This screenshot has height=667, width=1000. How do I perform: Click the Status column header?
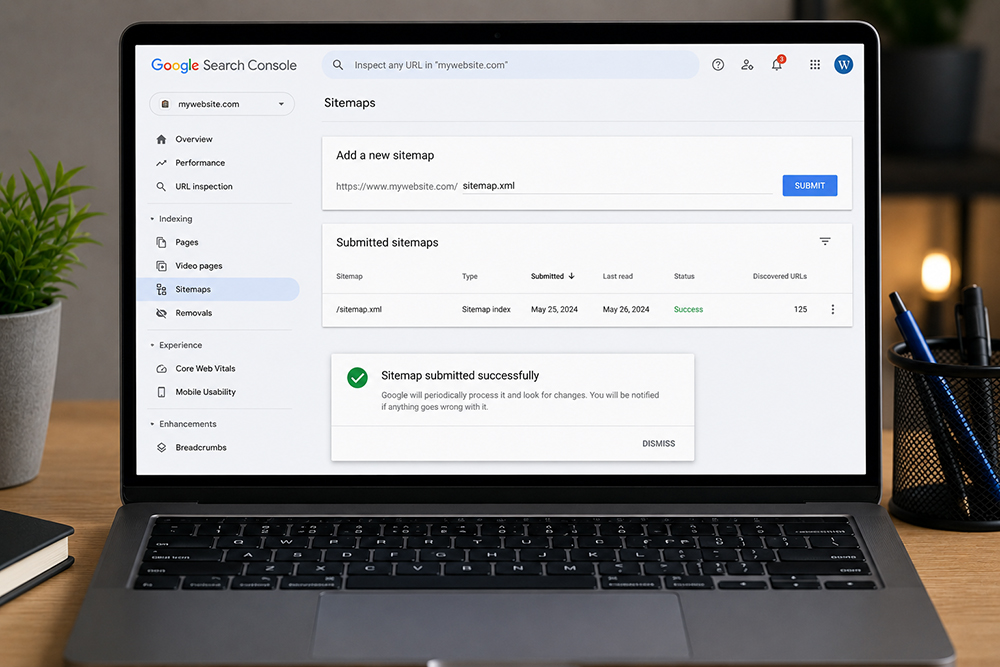[x=684, y=276]
